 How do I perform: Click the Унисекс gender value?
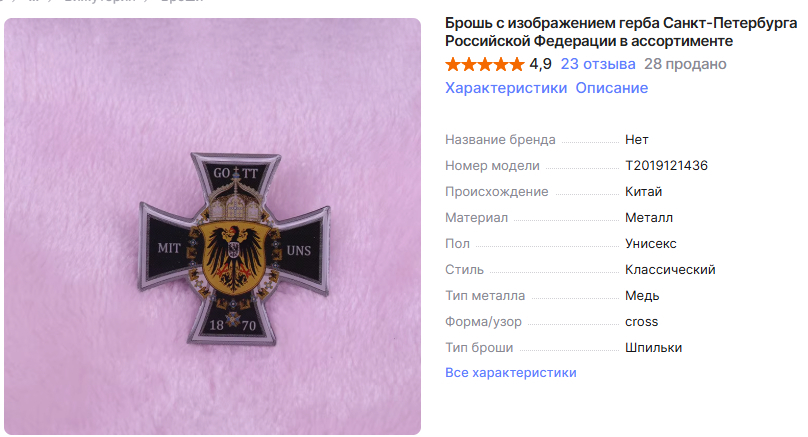(650, 244)
